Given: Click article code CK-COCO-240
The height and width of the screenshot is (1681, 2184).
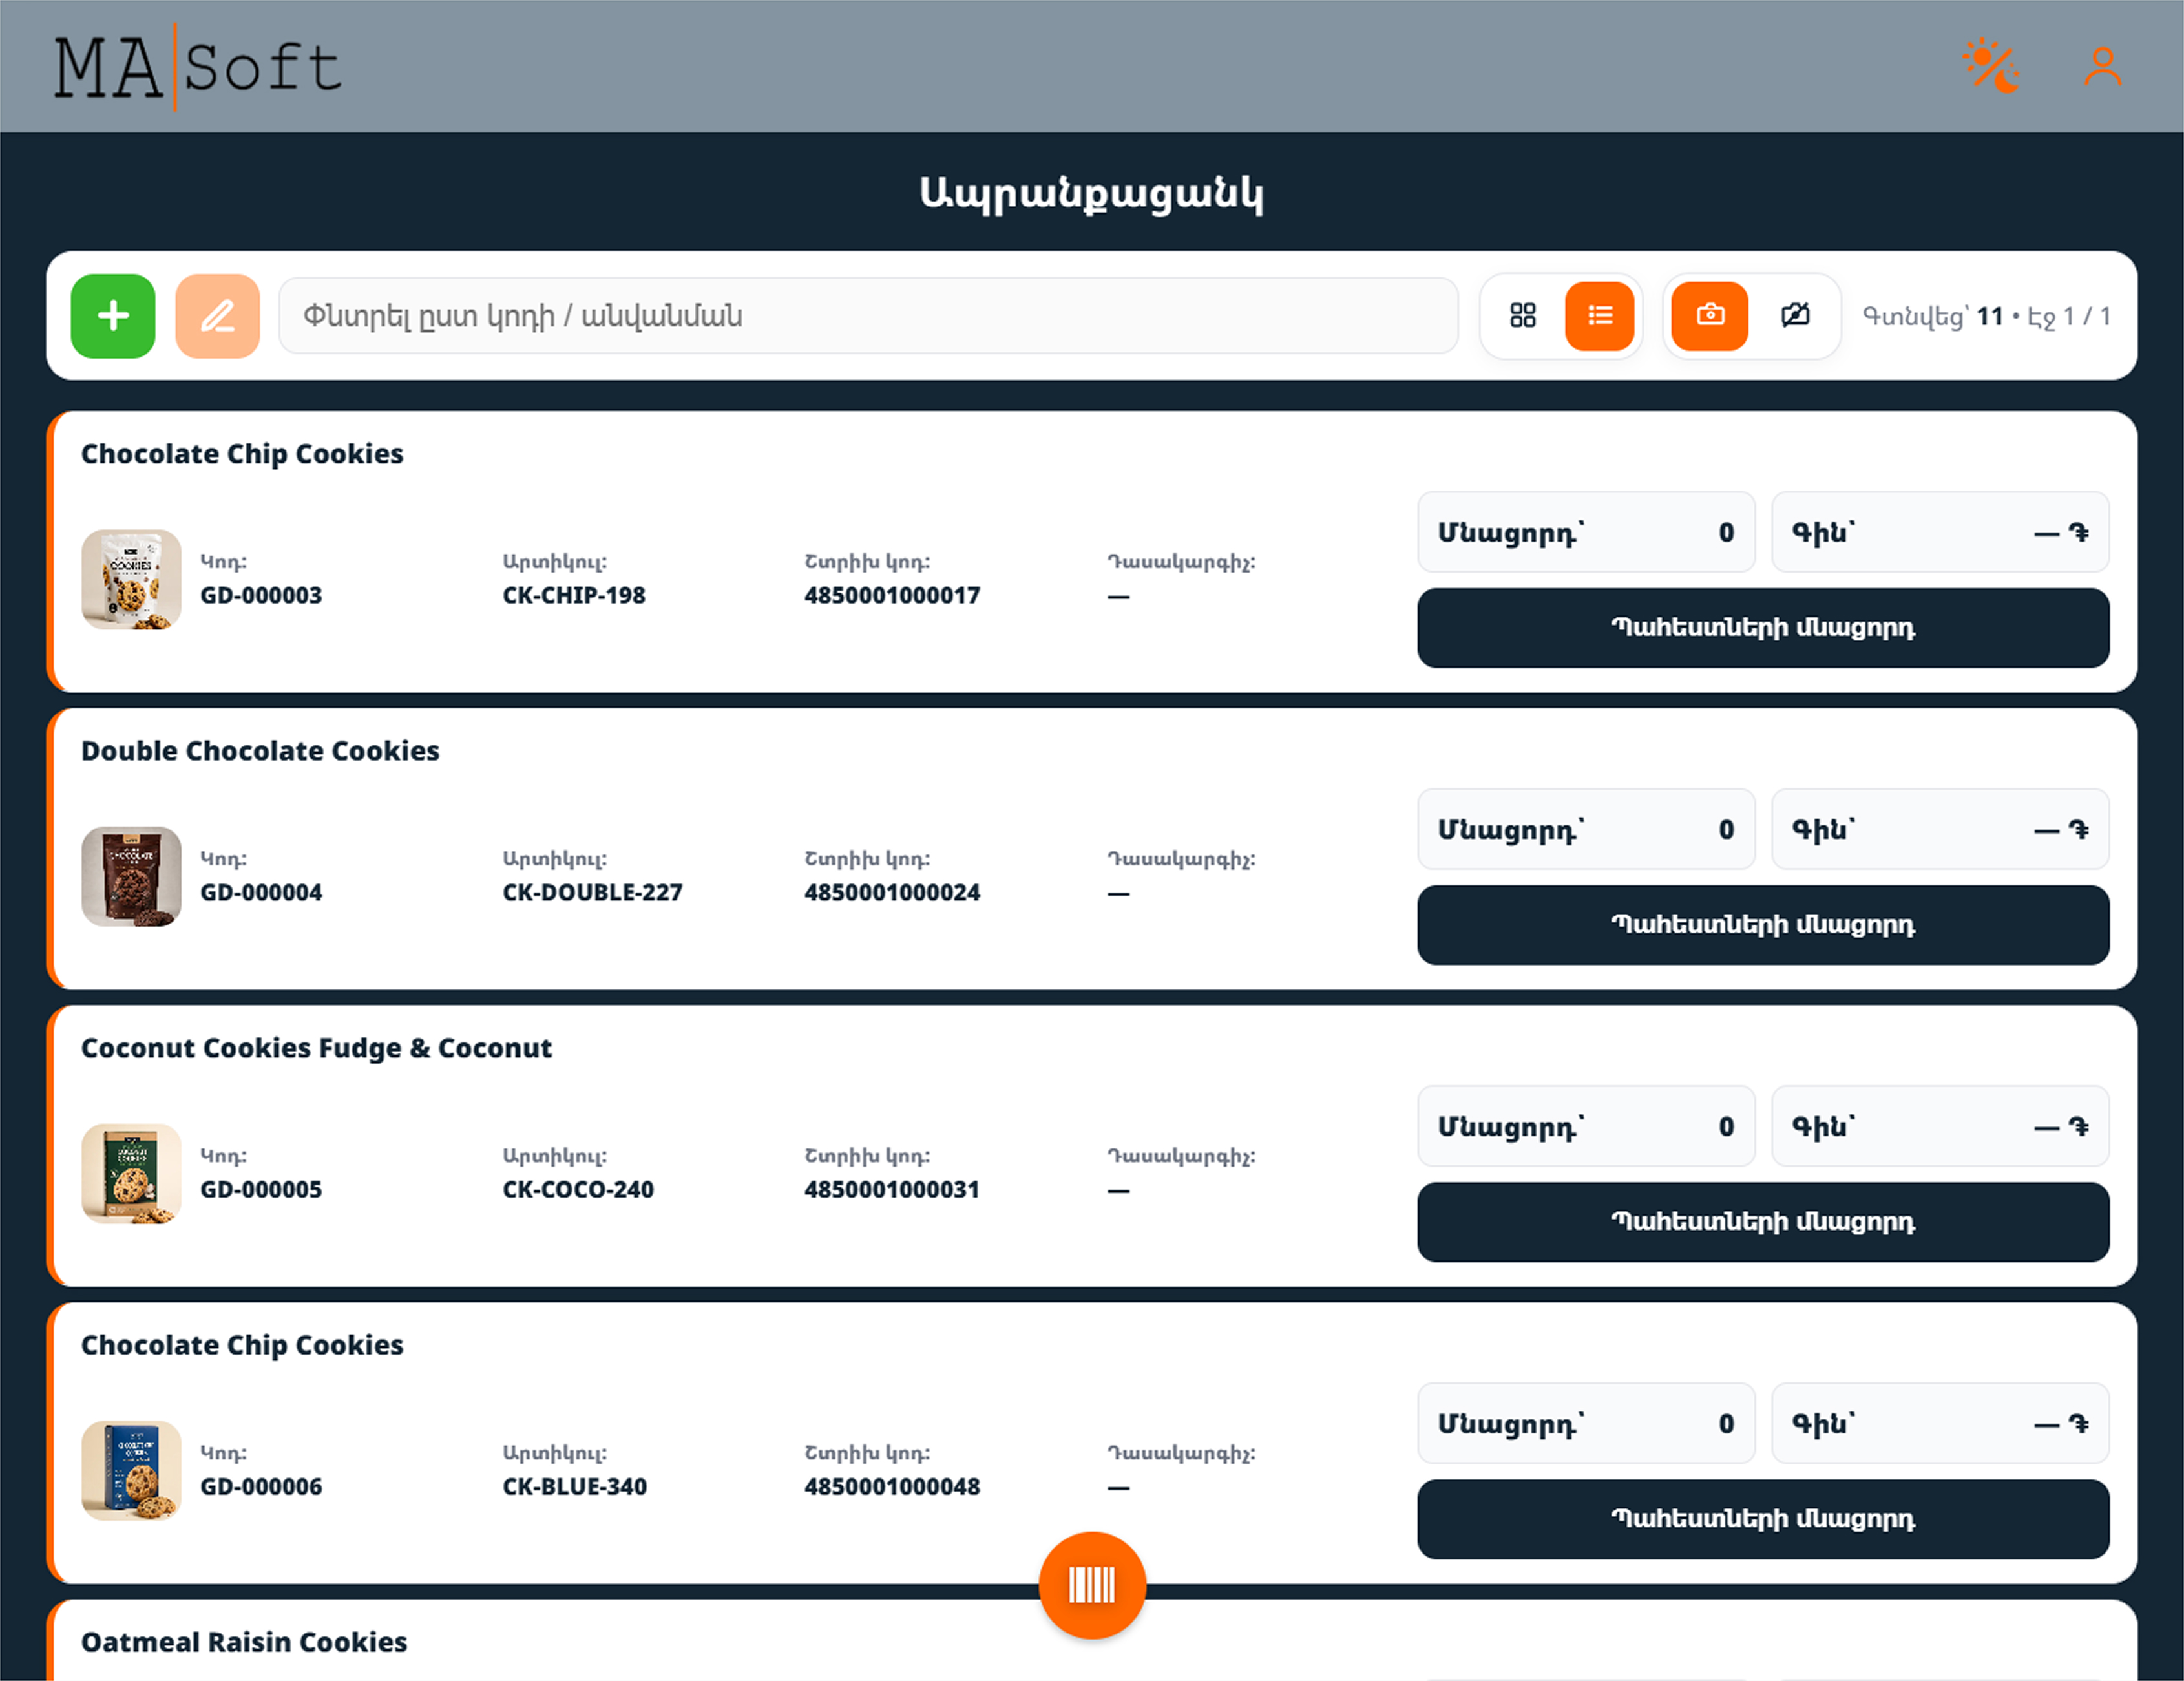Looking at the screenshot, I should pyautogui.click(x=578, y=1189).
